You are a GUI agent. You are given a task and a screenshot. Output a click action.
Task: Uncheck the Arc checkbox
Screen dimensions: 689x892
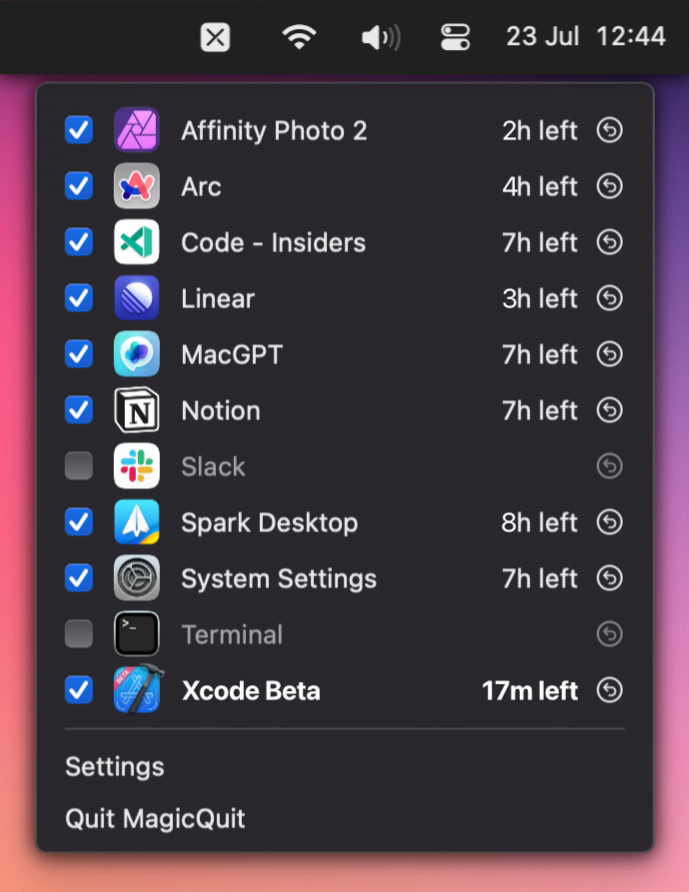pos(79,186)
